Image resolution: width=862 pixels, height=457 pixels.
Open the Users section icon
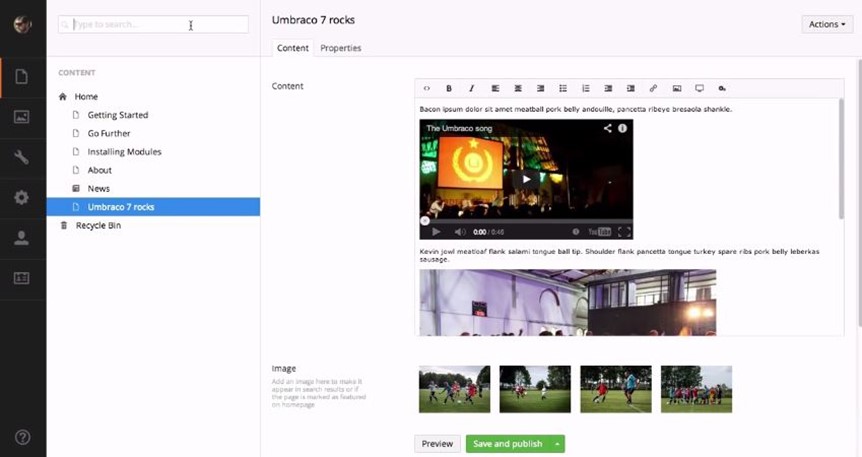pyautogui.click(x=21, y=238)
